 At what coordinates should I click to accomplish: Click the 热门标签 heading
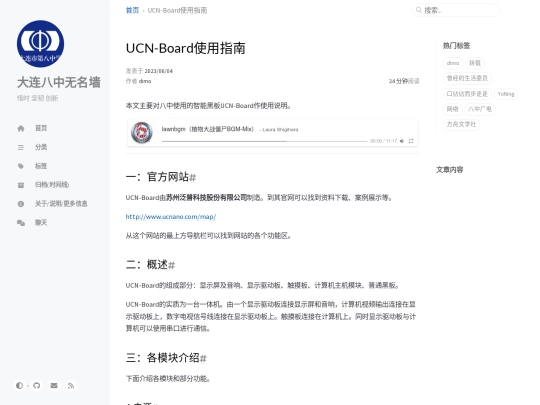coord(456,45)
